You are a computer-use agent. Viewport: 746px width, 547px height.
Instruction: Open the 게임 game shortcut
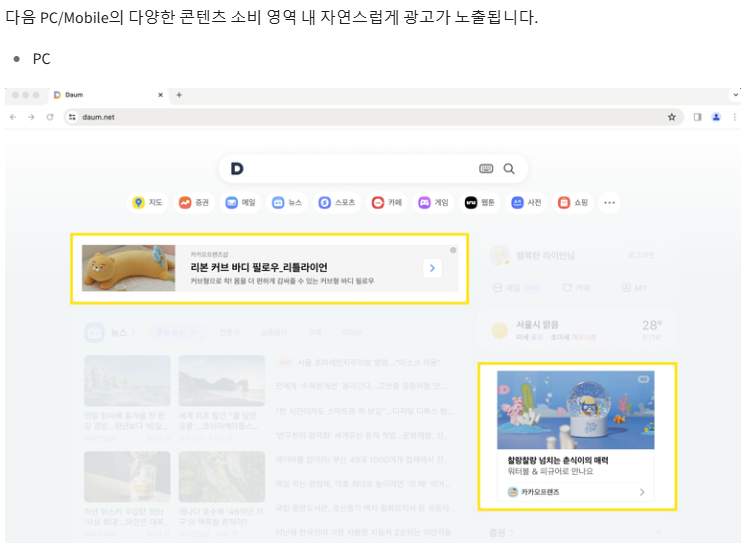click(x=433, y=203)
